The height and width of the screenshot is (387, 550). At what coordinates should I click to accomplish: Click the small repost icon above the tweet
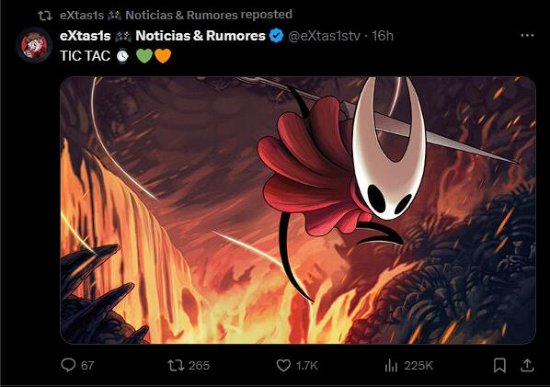[45, 15]
